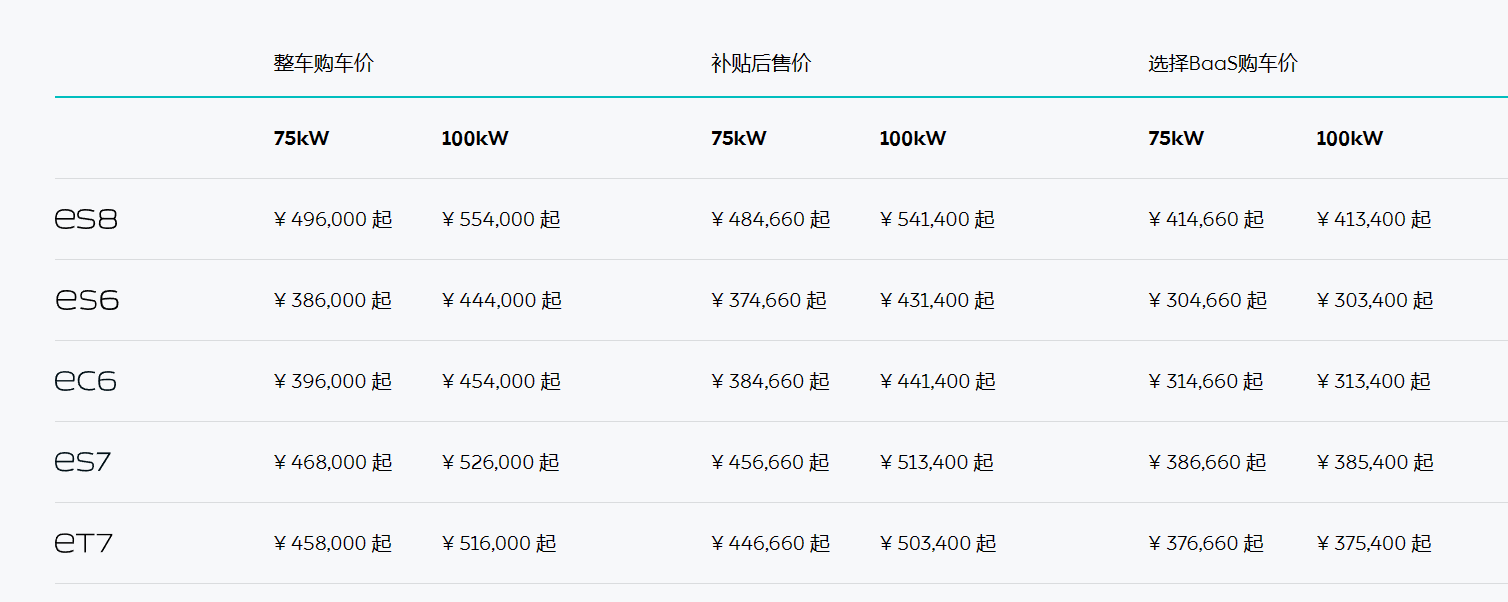
Task: Pick the ¥441,400 起 EC6 price
Action: 938,381
